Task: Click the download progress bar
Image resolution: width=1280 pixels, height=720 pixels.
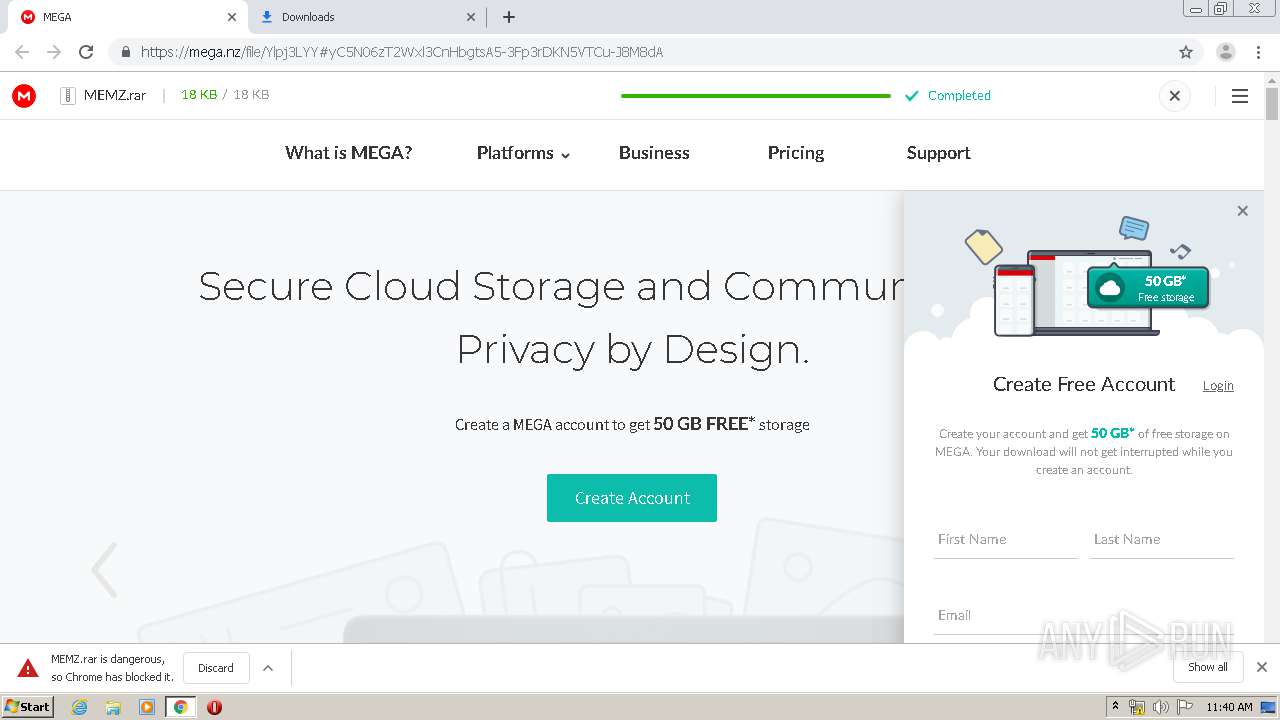Action: [756, 96]
